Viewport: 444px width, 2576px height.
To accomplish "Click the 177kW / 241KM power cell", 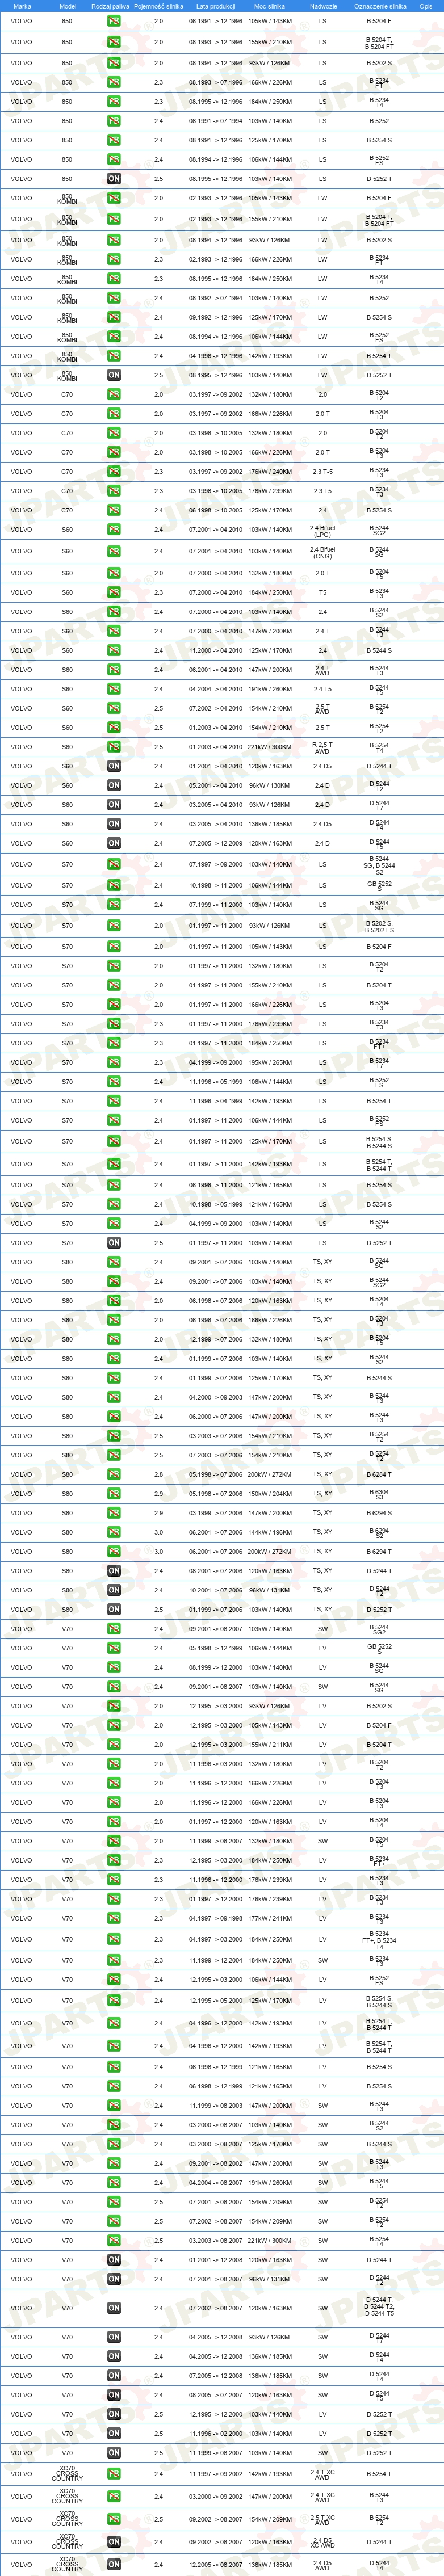I will [270, 1918].
